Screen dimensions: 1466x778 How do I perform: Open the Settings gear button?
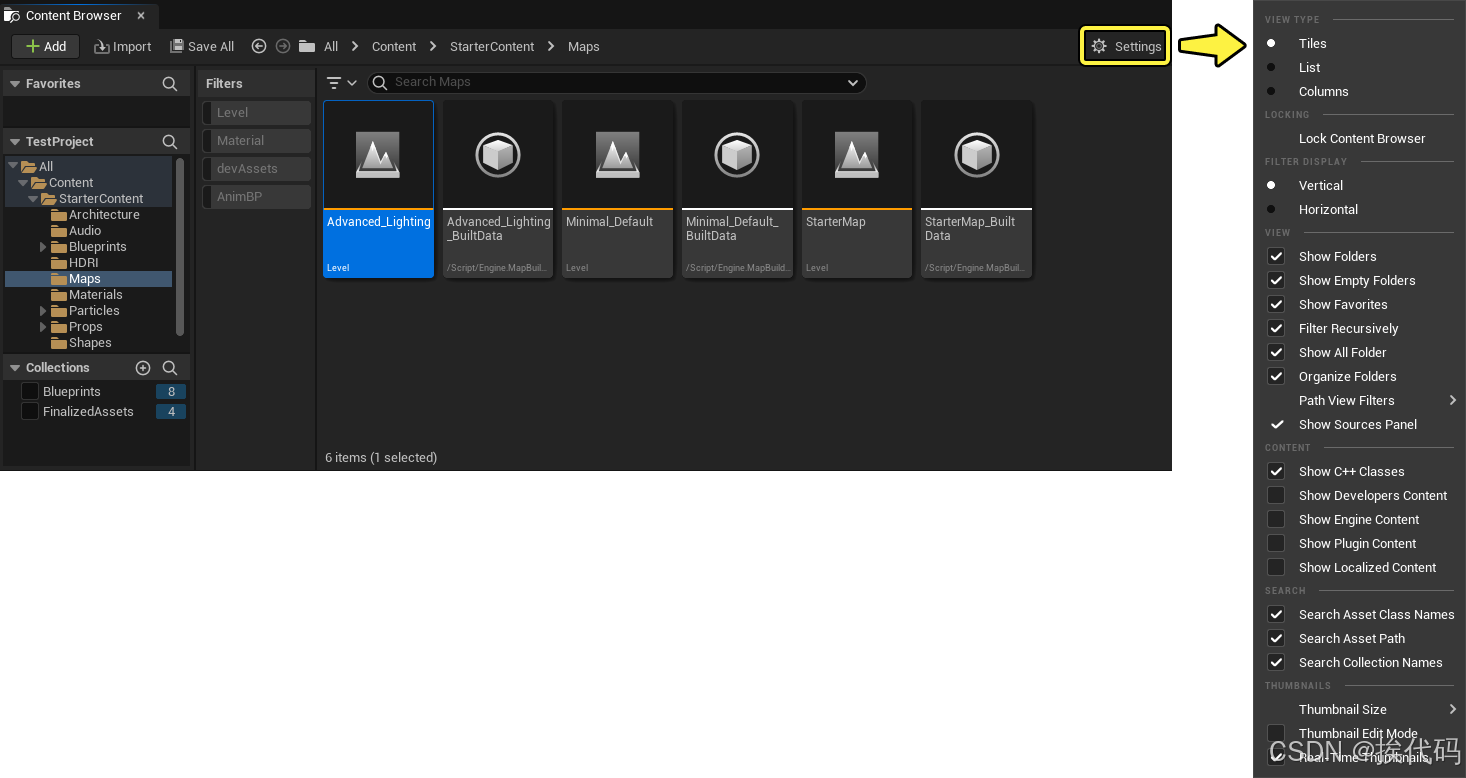click(1126, 46)
